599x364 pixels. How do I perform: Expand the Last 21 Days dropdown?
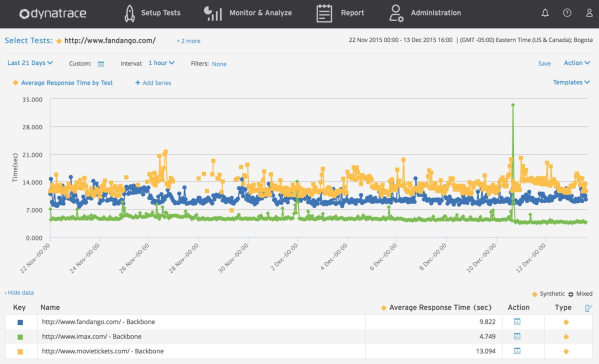coord(30,63)
